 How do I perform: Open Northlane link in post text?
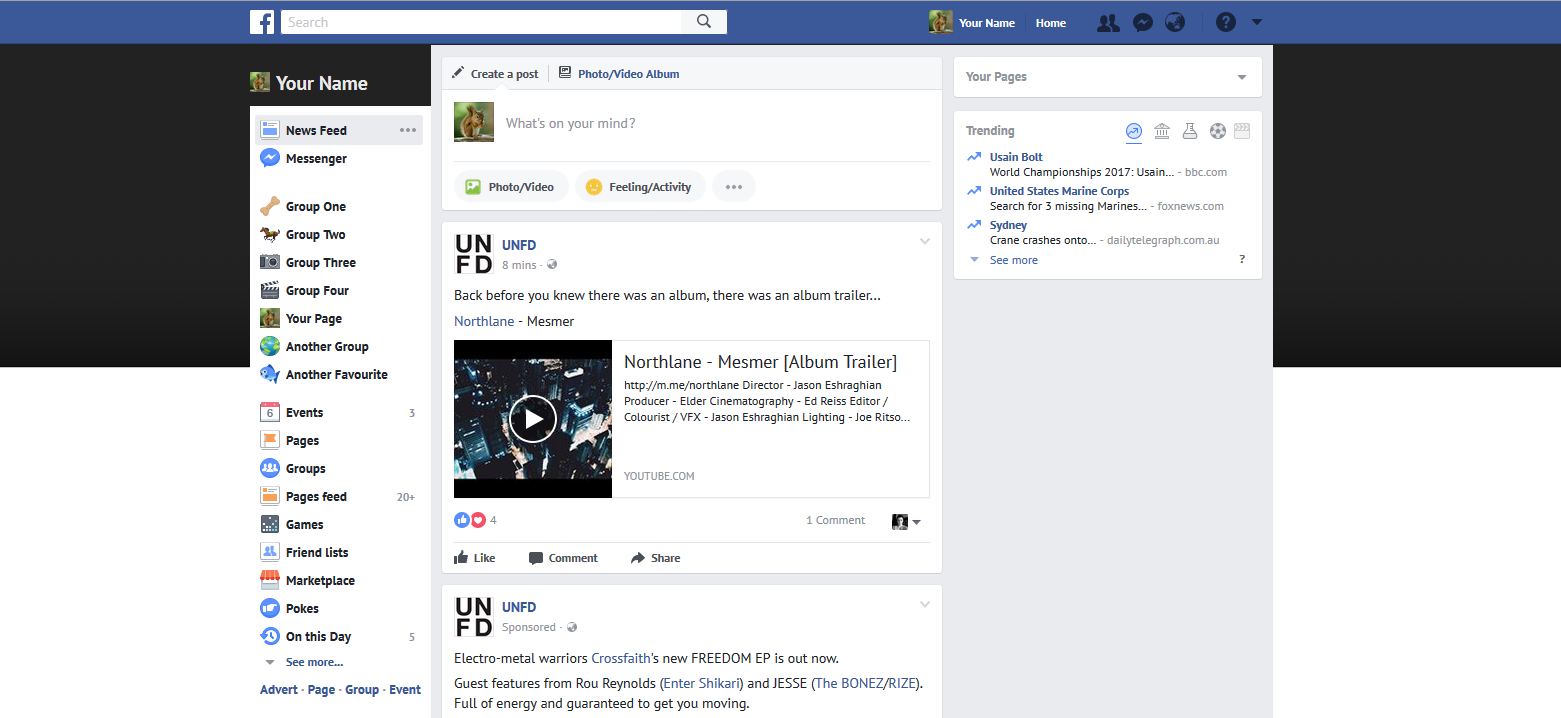[484, 321]
